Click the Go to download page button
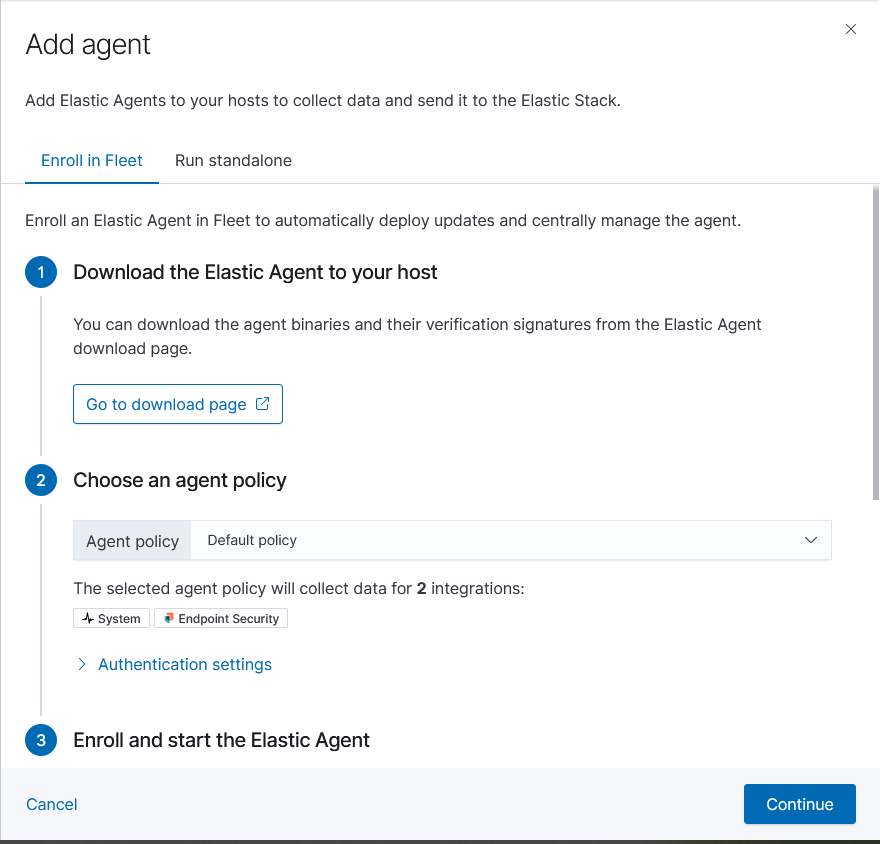This screenshot has height=844, width=880. click(177, 404)
